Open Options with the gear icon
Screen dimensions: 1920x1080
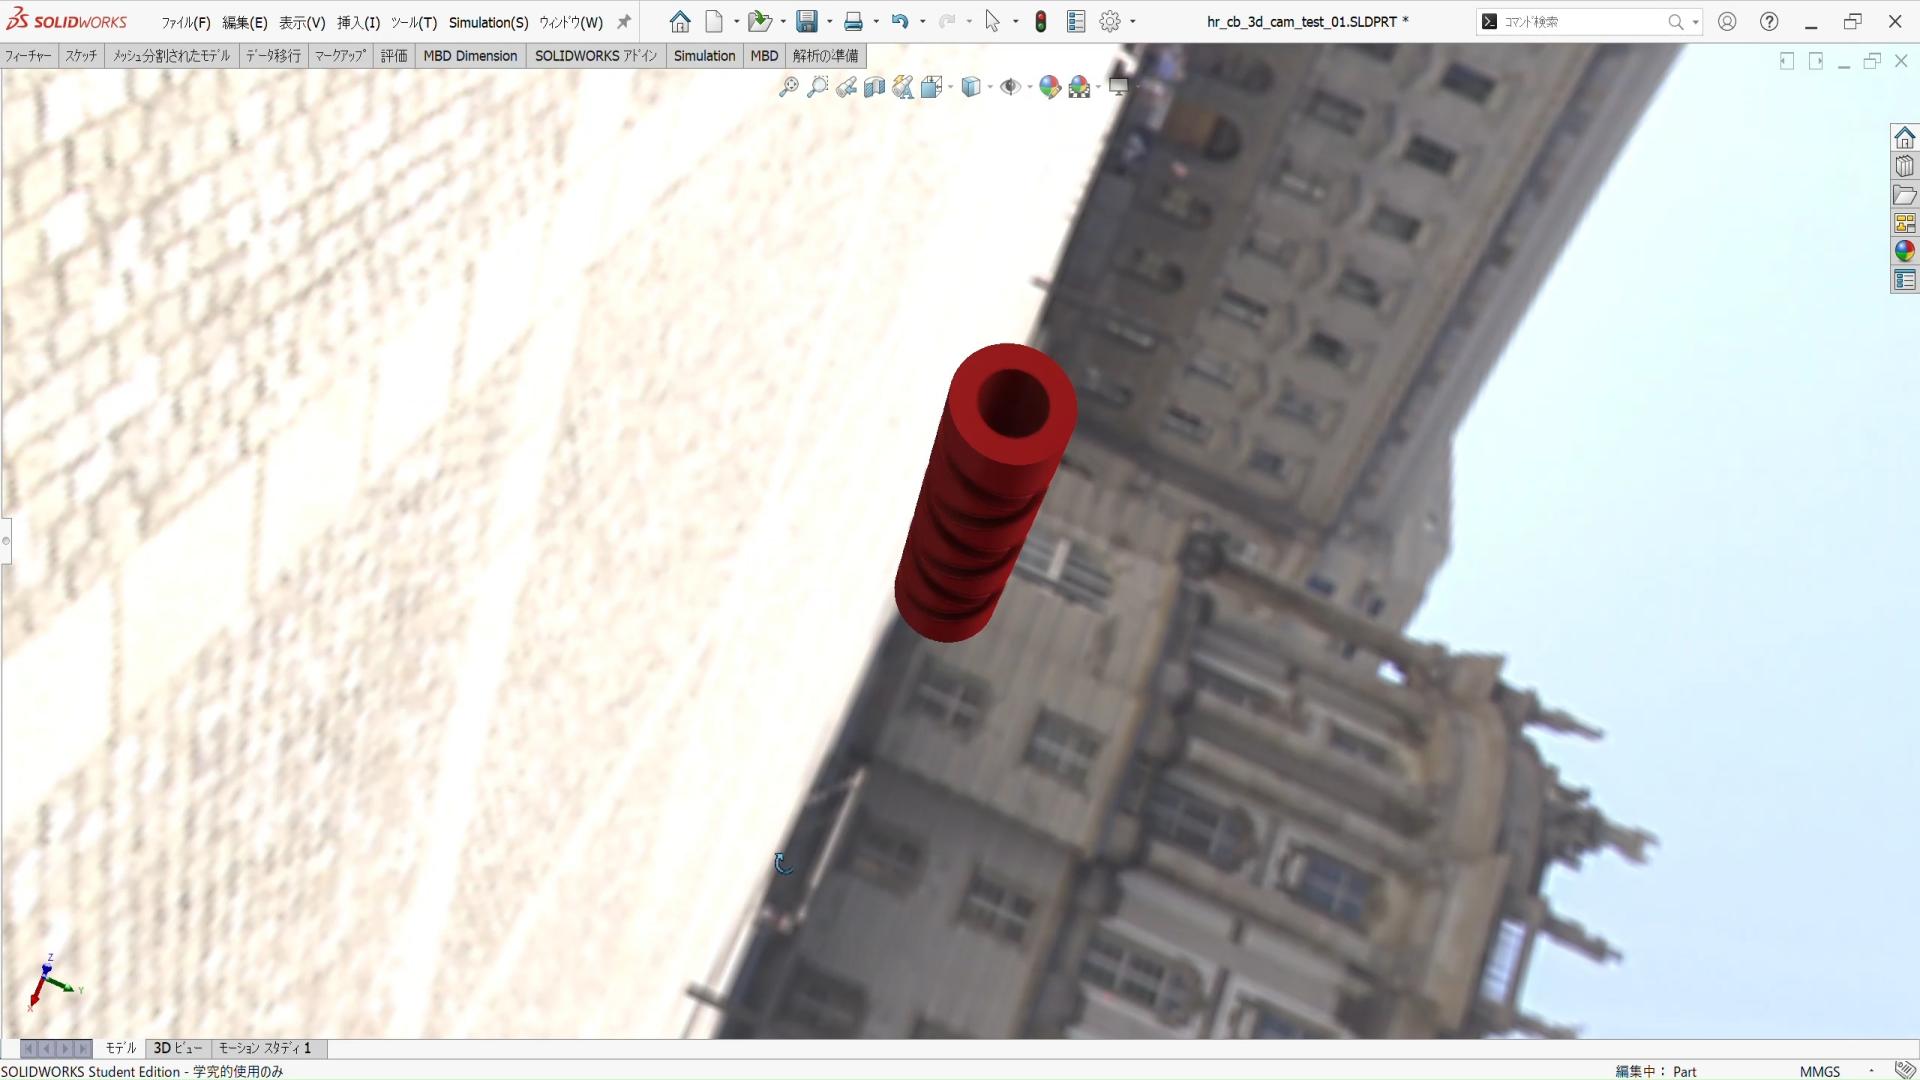[x=1110, y=21]
